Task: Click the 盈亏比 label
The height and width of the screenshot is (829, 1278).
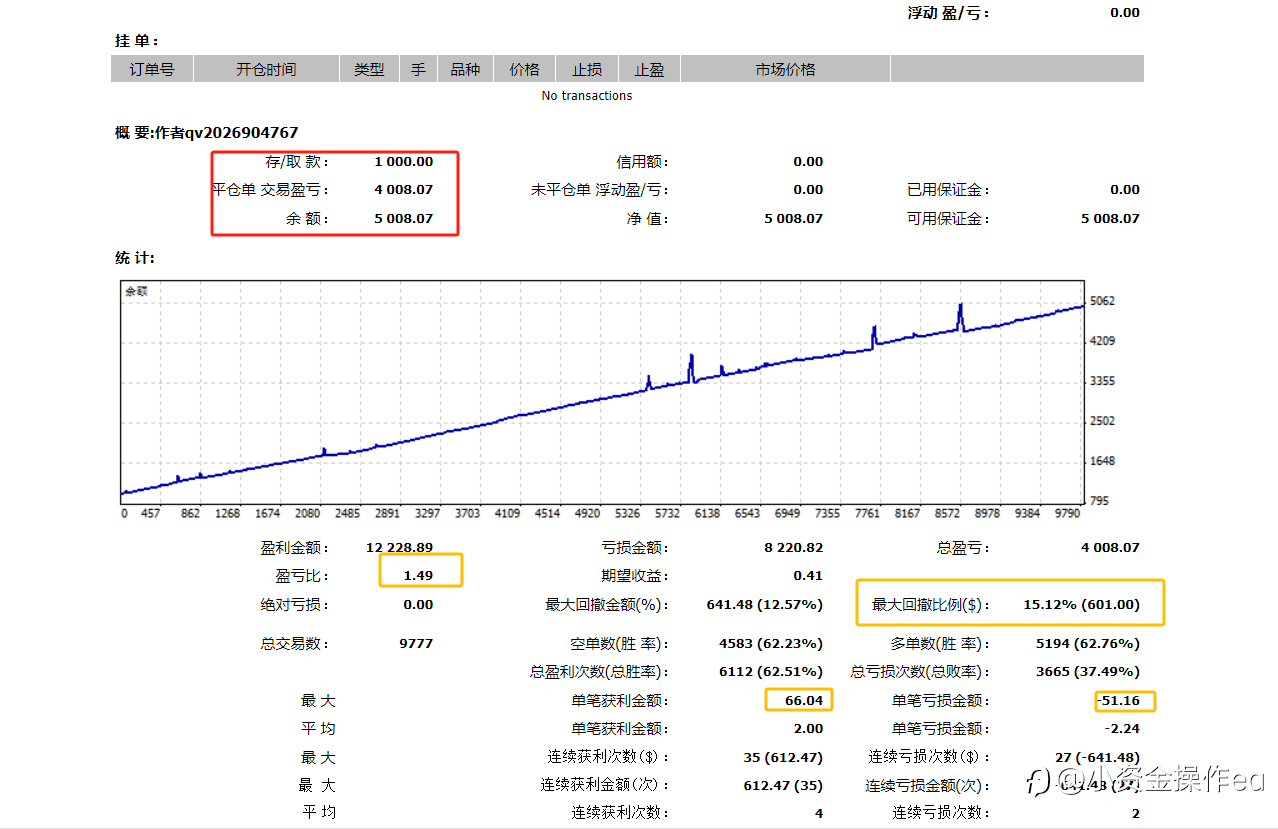Action: (302, 576)
